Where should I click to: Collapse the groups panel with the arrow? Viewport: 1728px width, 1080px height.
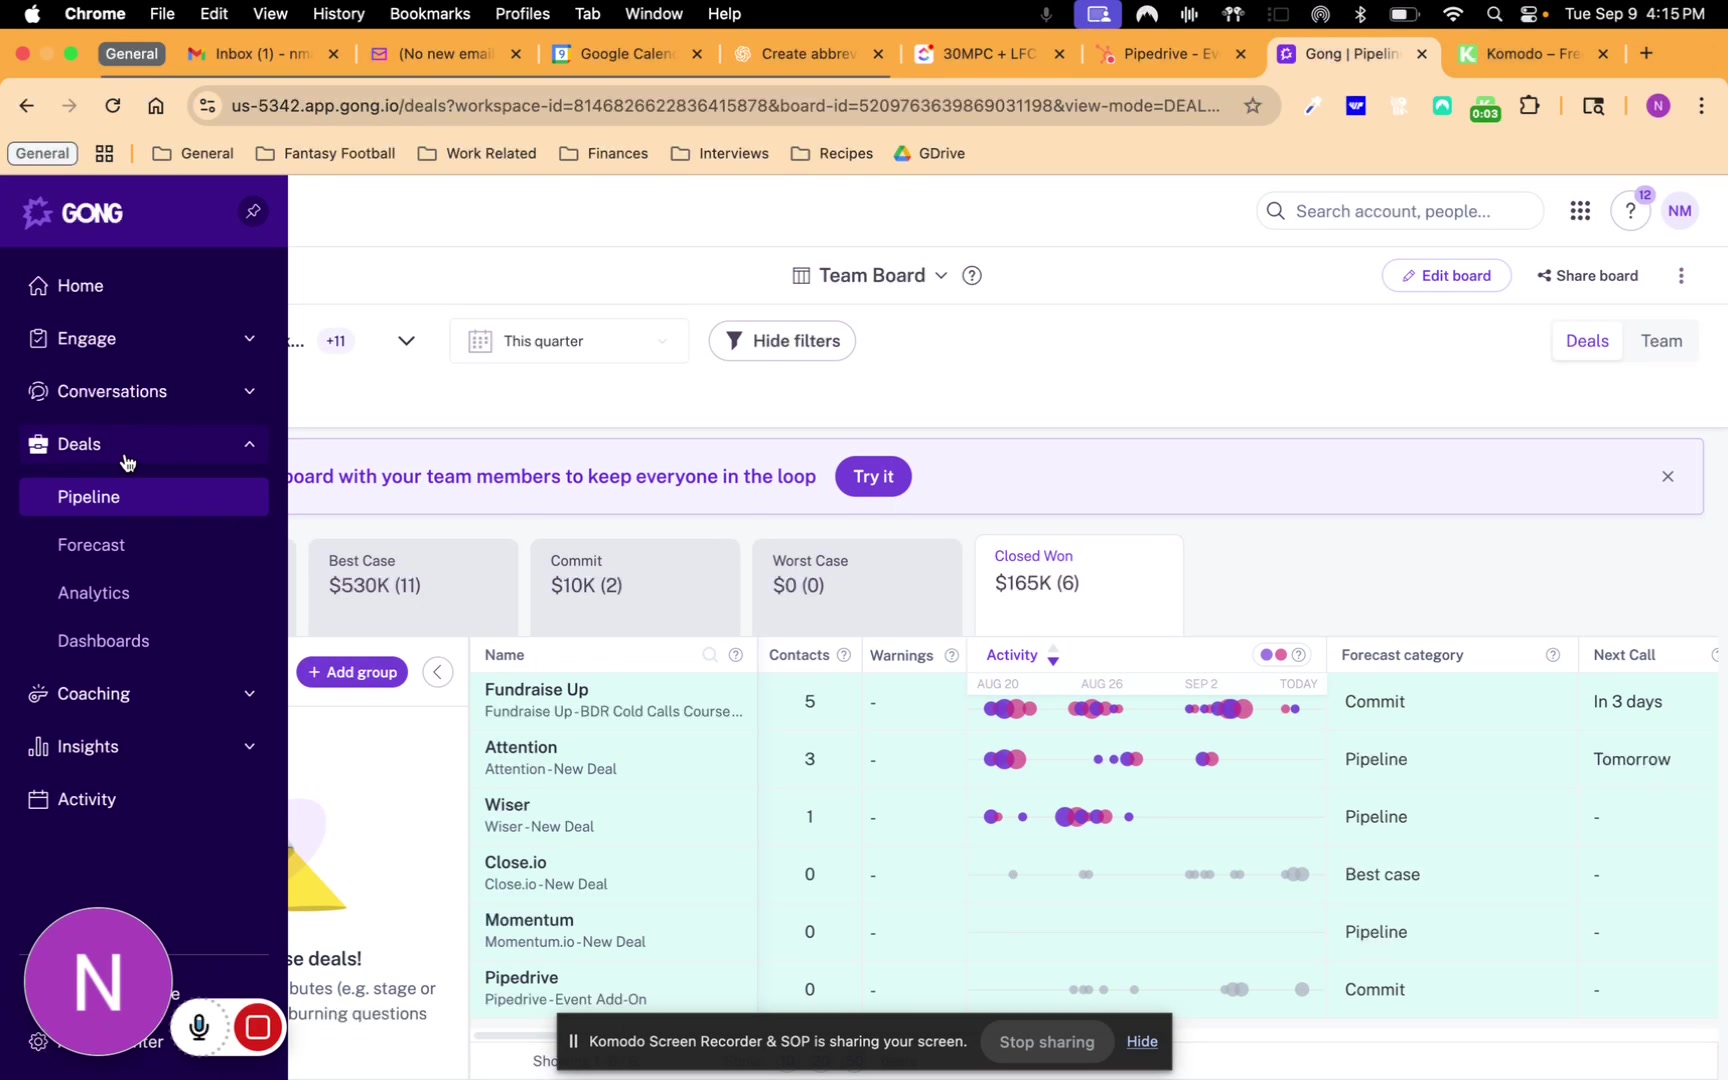tap(438, 672)
